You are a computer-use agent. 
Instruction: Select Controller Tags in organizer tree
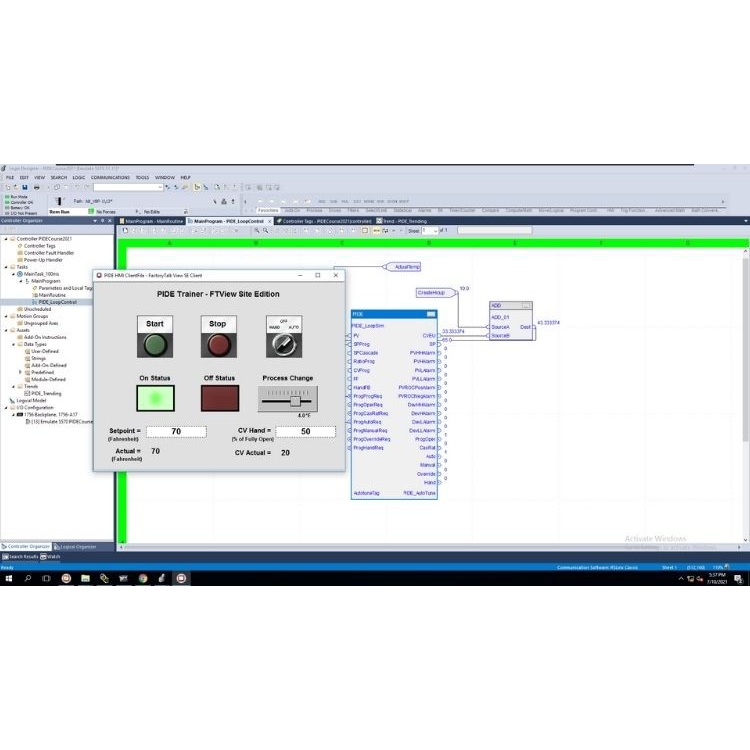pos(39,246)
